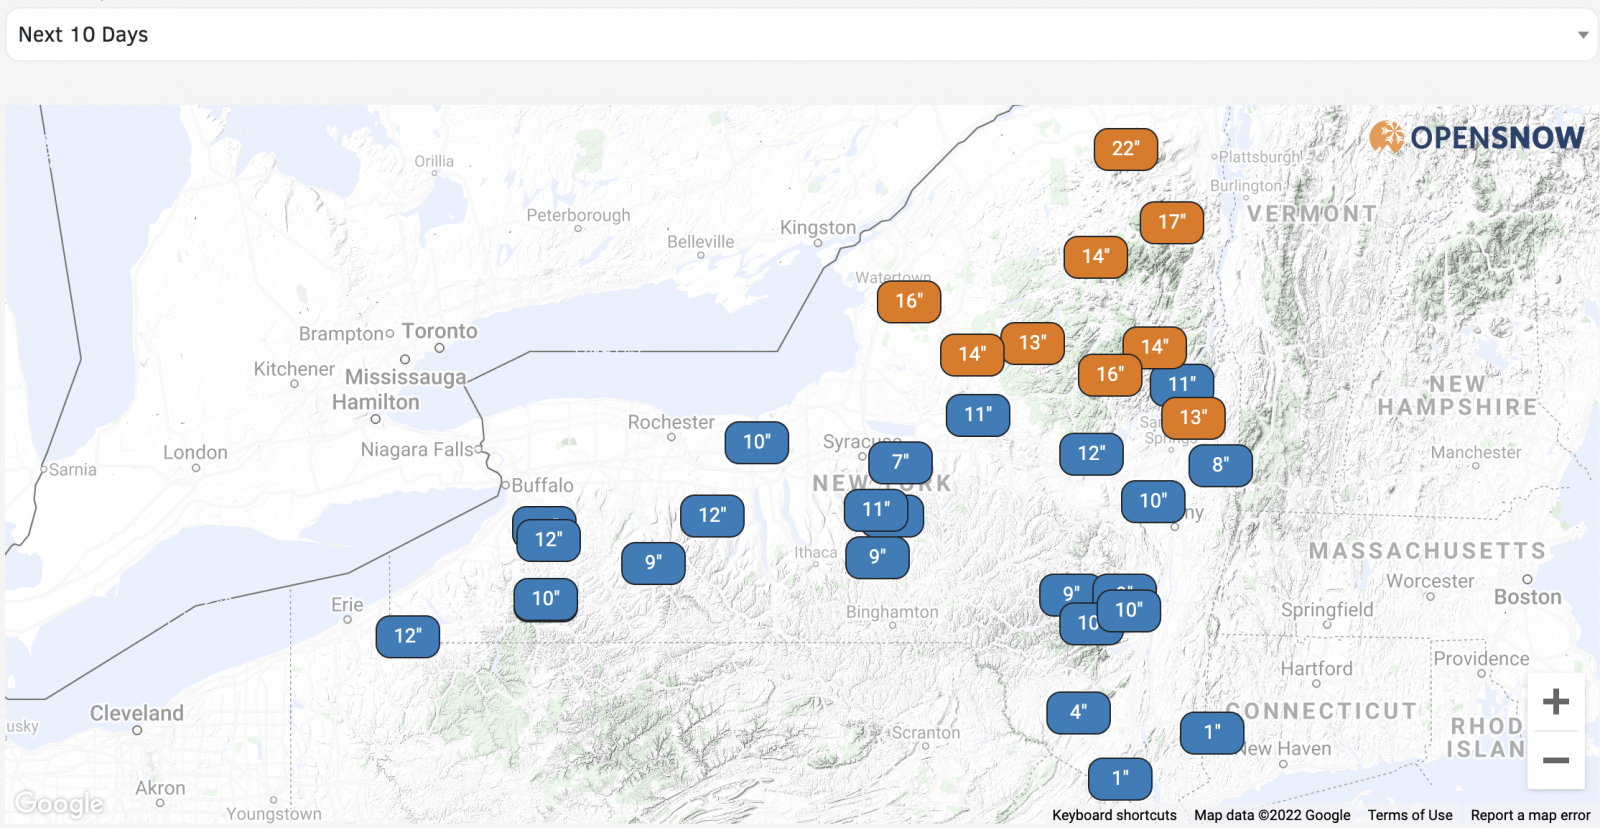Select the 7" marker near Syracuse

click(900, 462)
